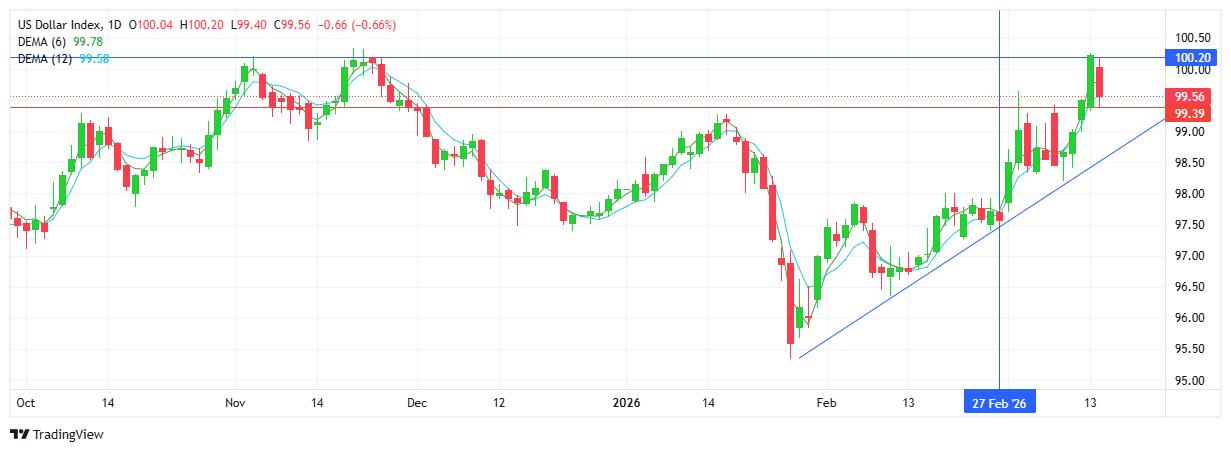Click the 27 Feb '26 date marker
Image resolution: width=1231 pixels, height=452 pixels.
pos(1000,404)
